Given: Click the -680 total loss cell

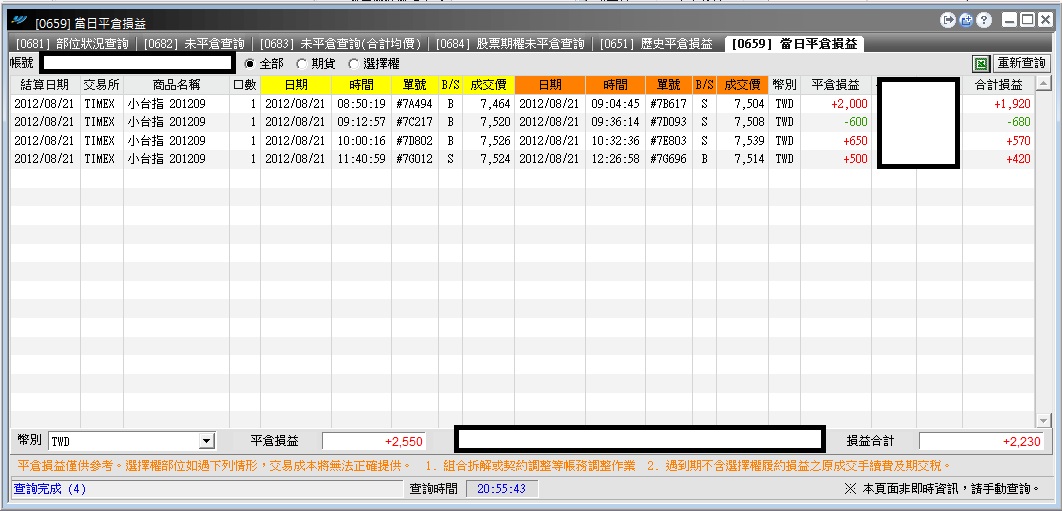Looking at the screenshot, I should 998,122.
